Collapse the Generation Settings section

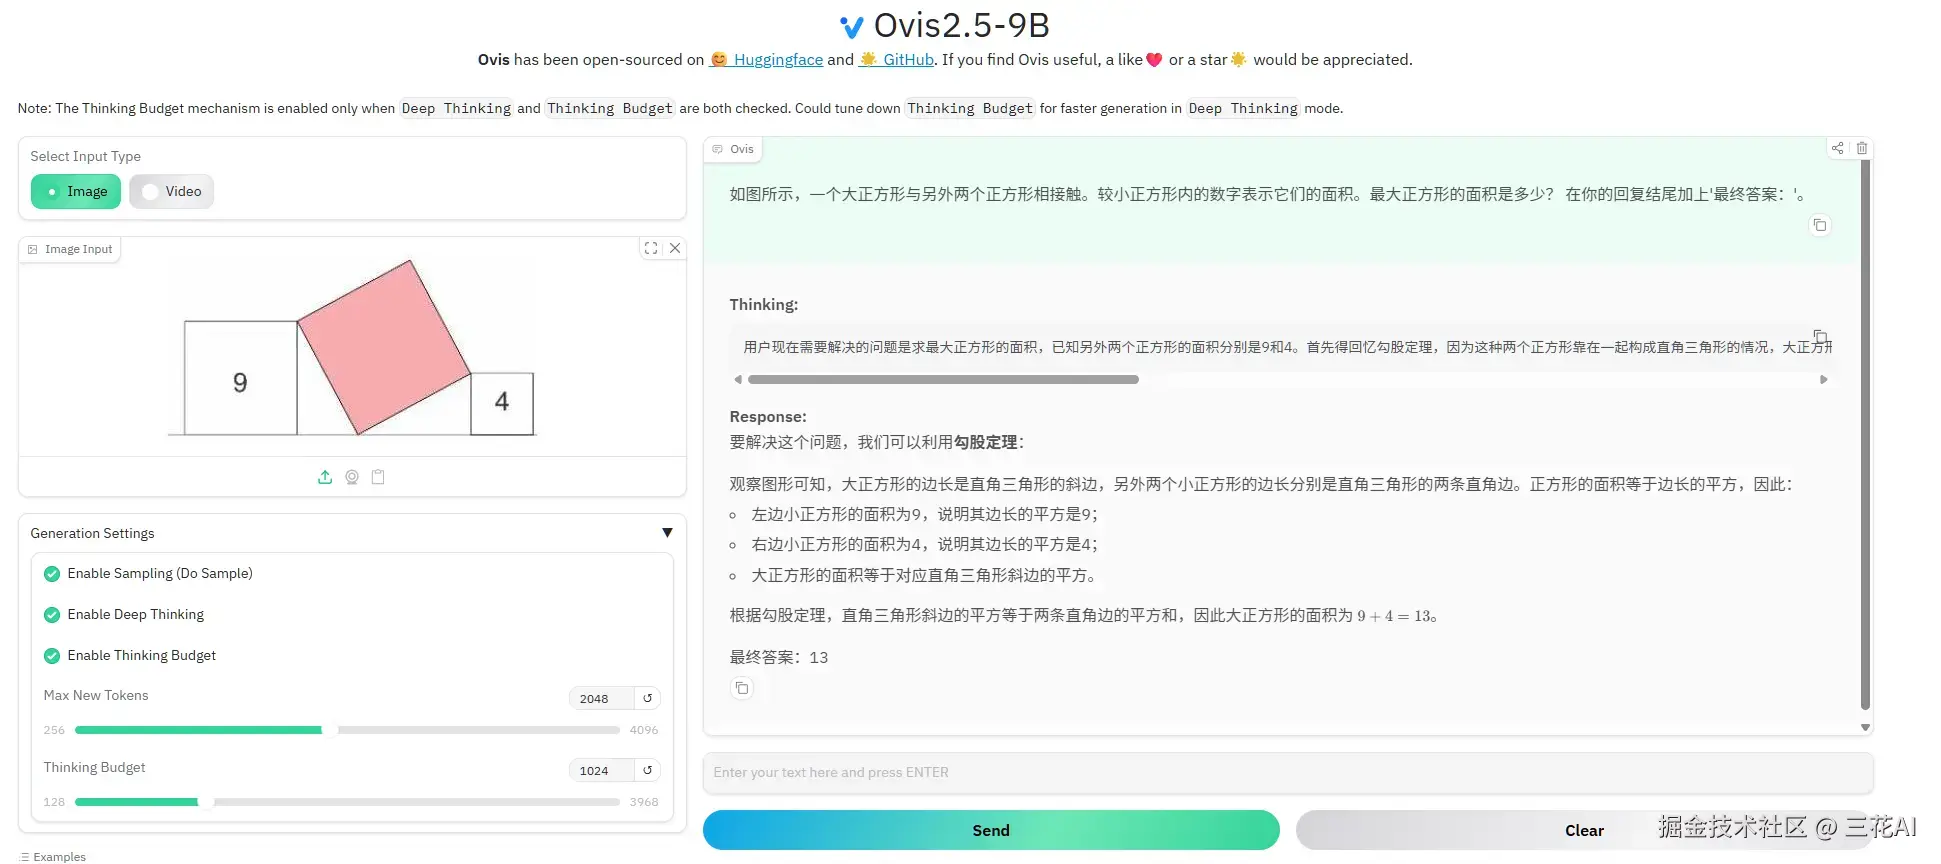pyautogui.click(x=667, y=533)
